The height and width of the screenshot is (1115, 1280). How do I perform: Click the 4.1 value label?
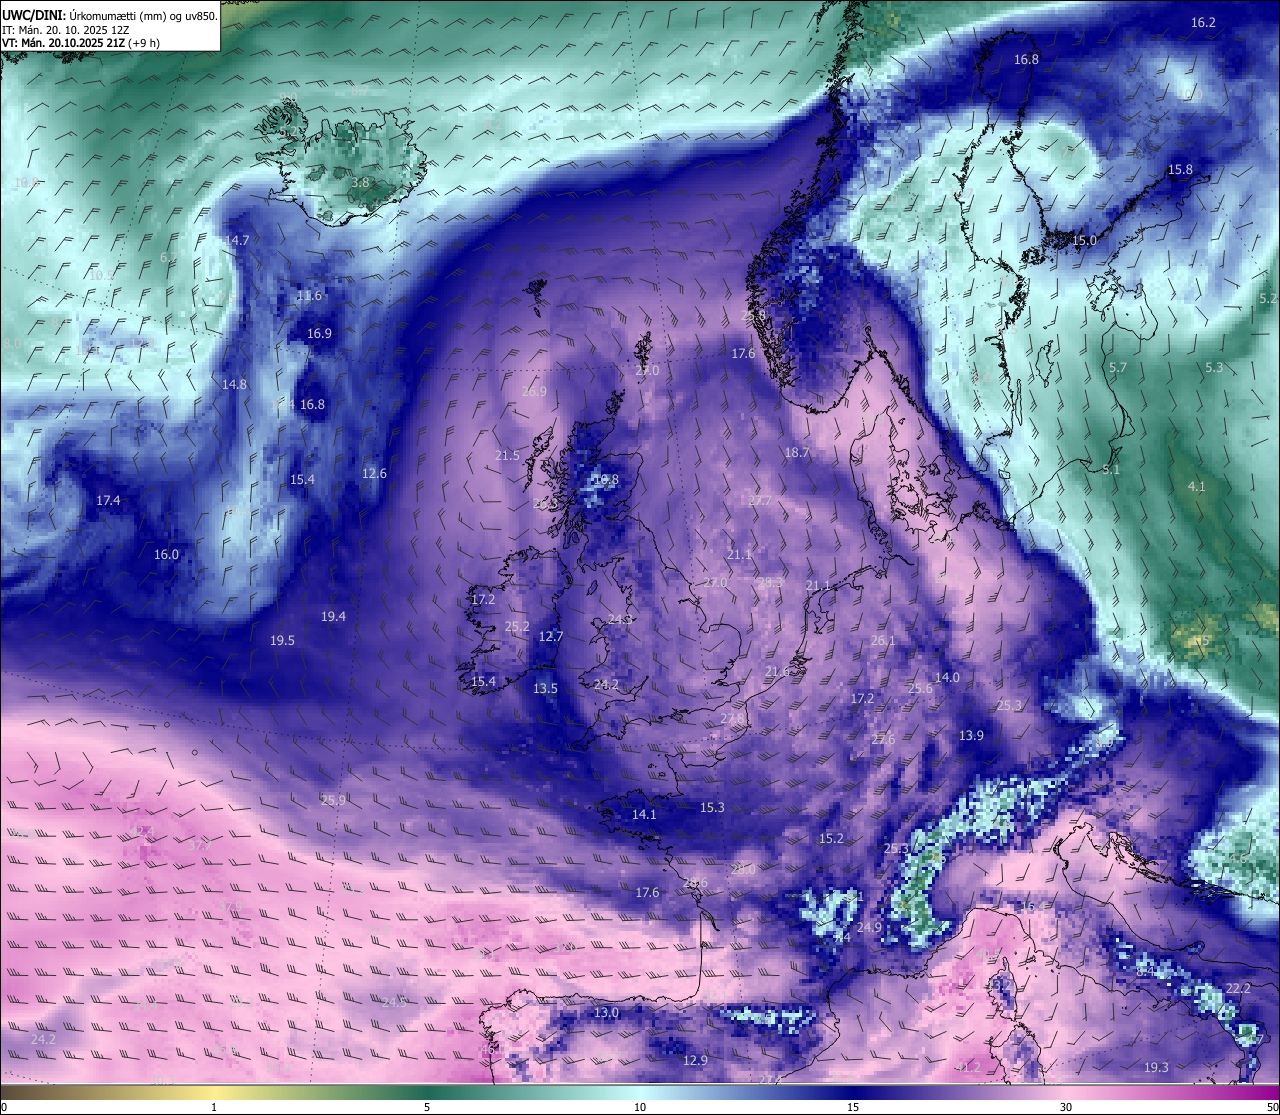point(1196,486)
